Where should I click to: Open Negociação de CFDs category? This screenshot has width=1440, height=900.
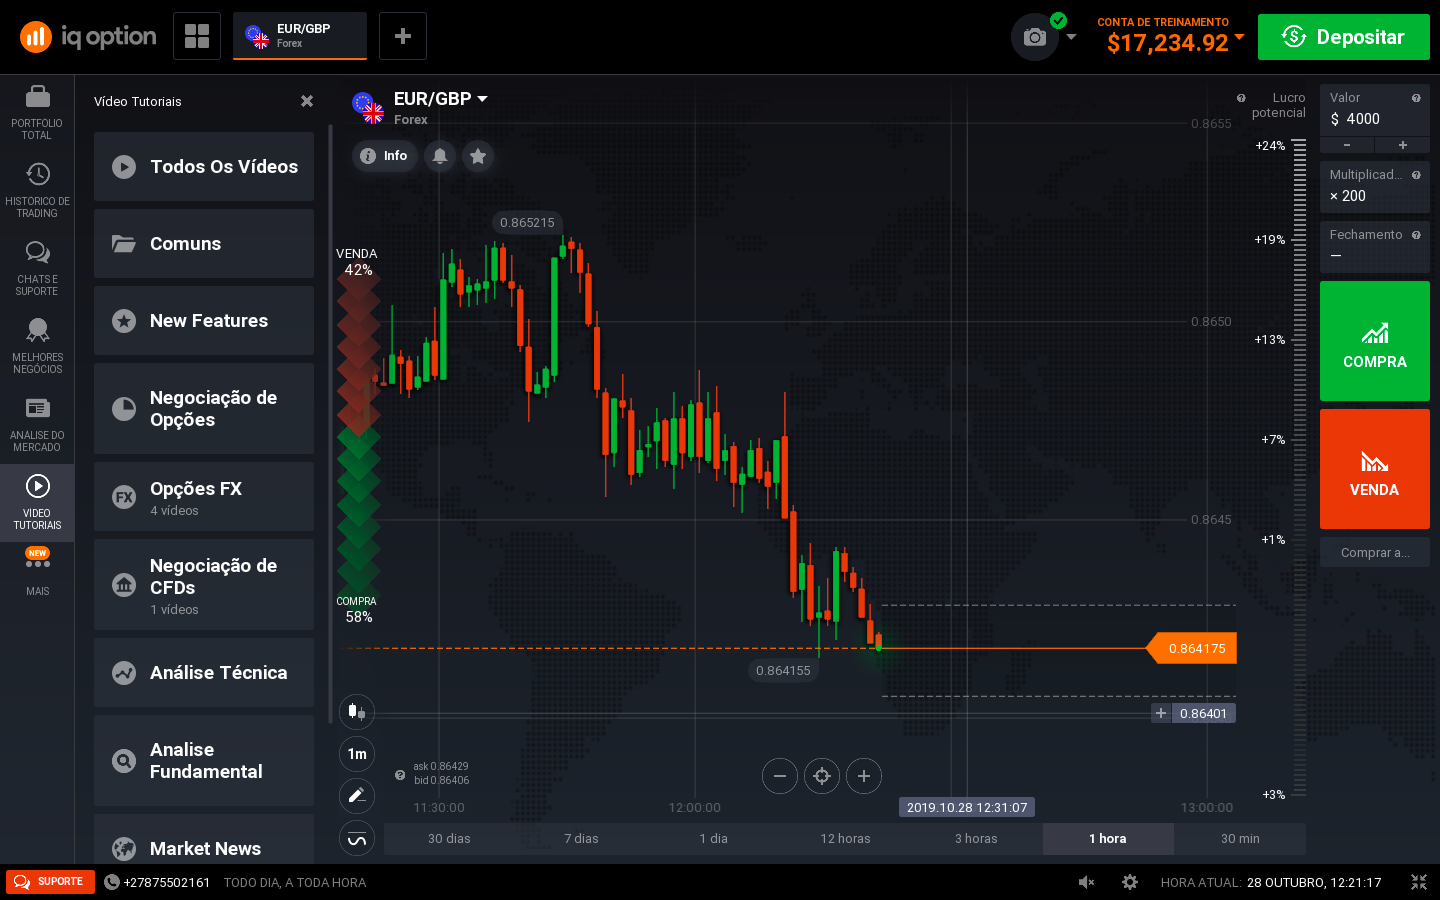click(204, 585)
